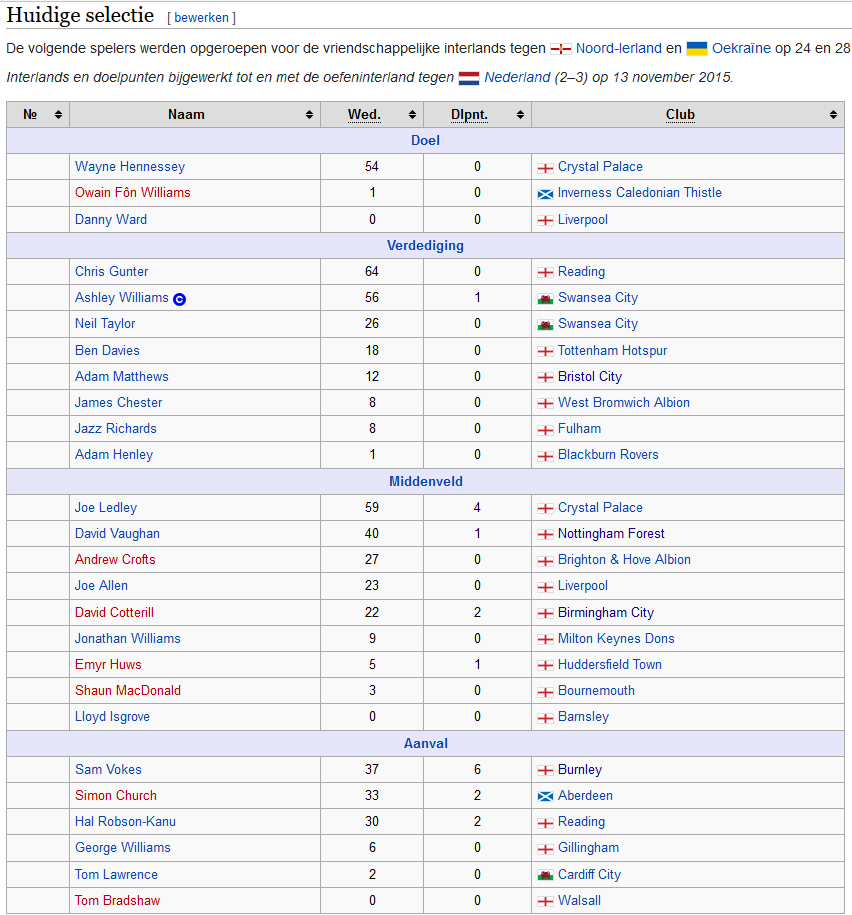The image size is (852, 915).
Task: Open Ben Davies' player page
Action: click(107, 350)
